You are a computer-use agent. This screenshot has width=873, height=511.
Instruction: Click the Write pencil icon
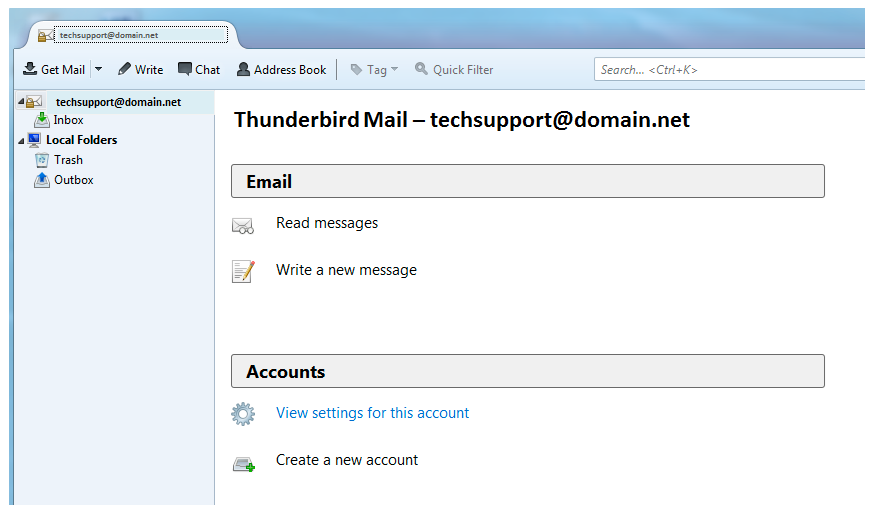124,69
